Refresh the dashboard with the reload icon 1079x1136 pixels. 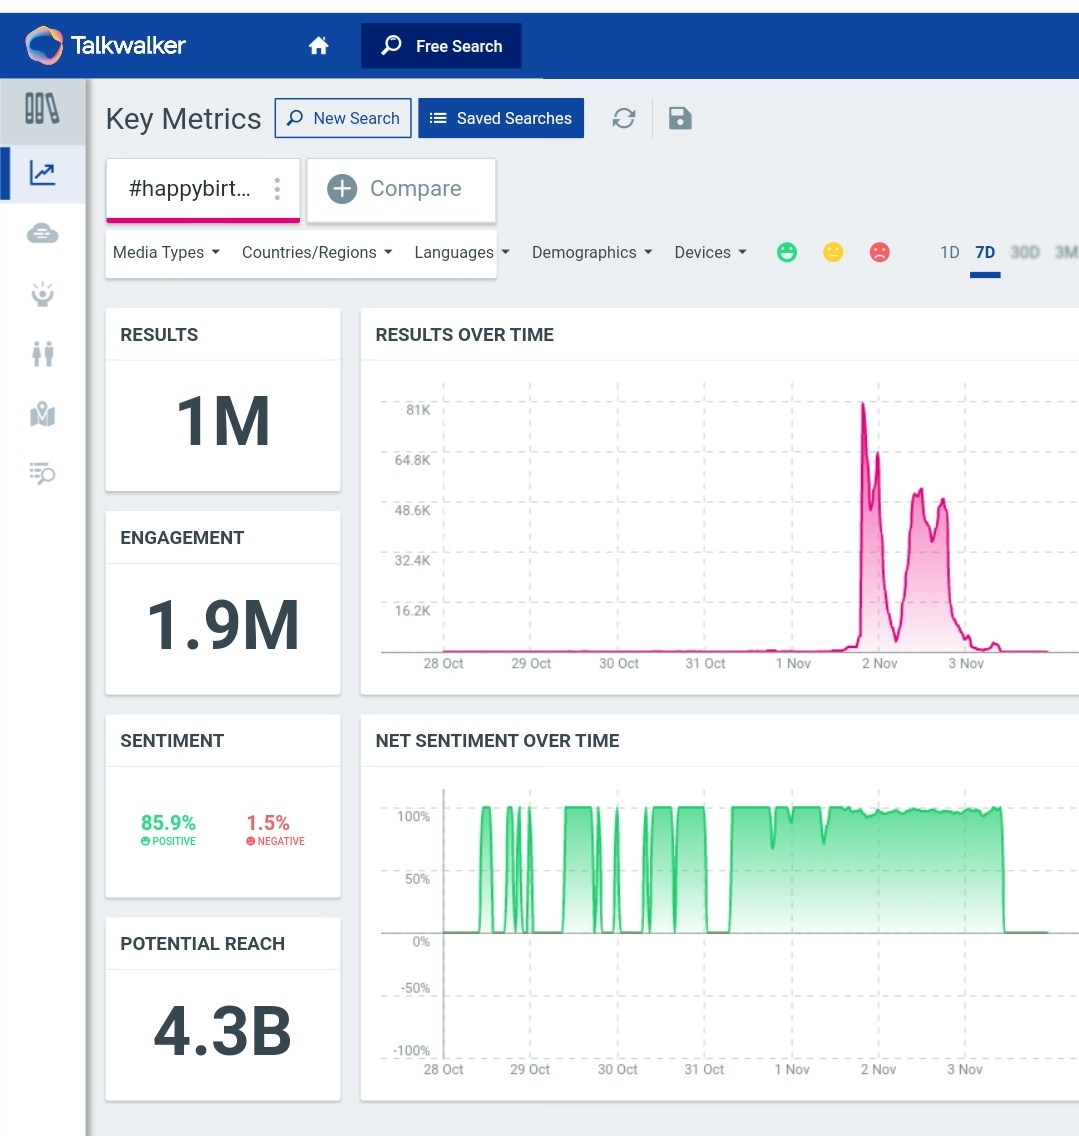pos(624,118)
